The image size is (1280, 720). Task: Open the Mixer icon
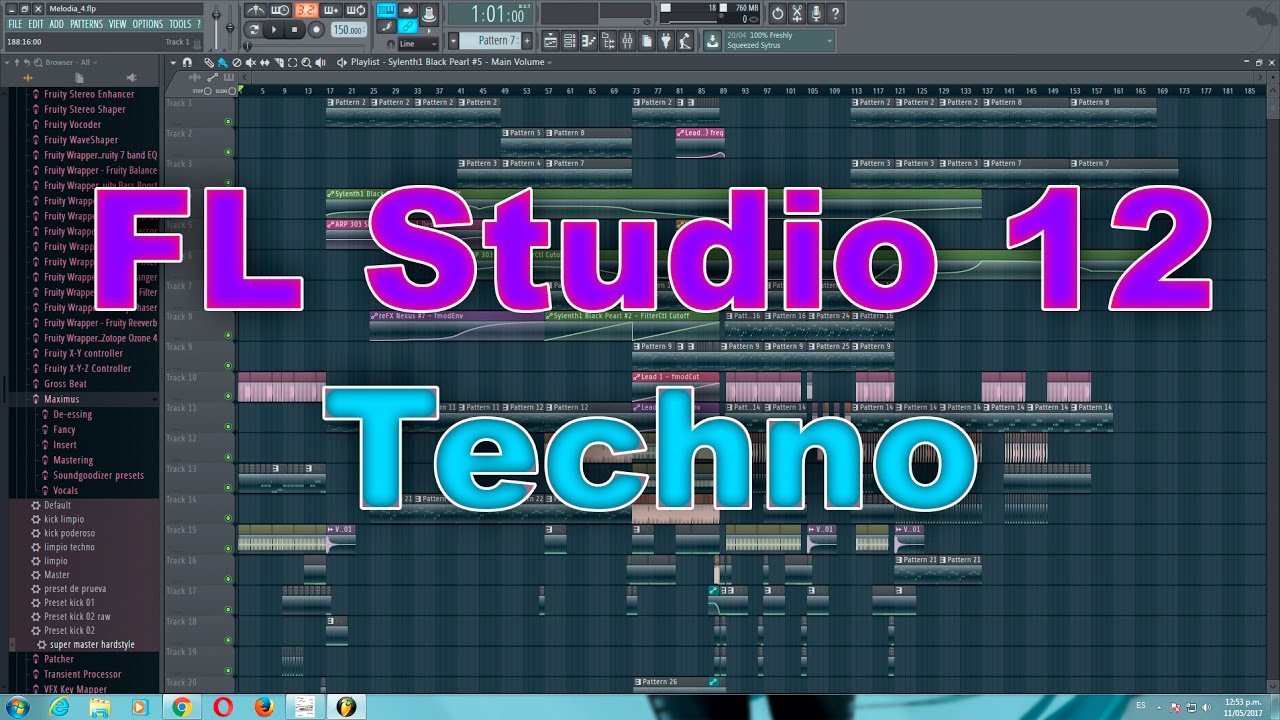pos(627,41)
